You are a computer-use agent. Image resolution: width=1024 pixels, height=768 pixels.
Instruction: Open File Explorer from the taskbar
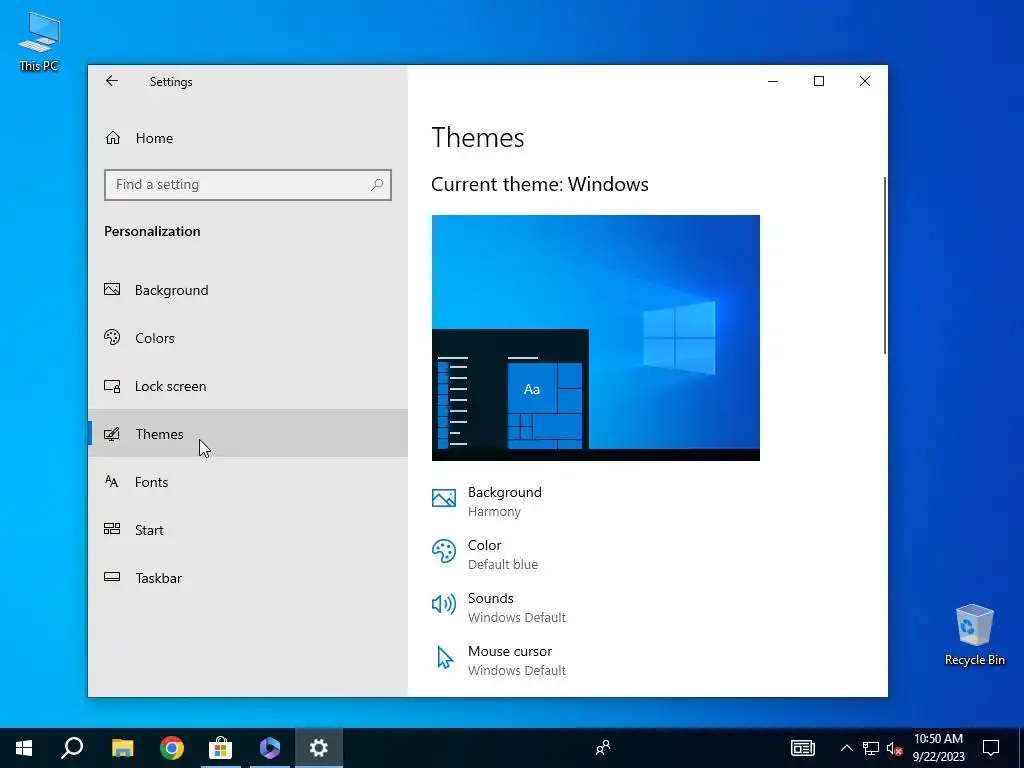pyautogui.click(x=122, y=748)
